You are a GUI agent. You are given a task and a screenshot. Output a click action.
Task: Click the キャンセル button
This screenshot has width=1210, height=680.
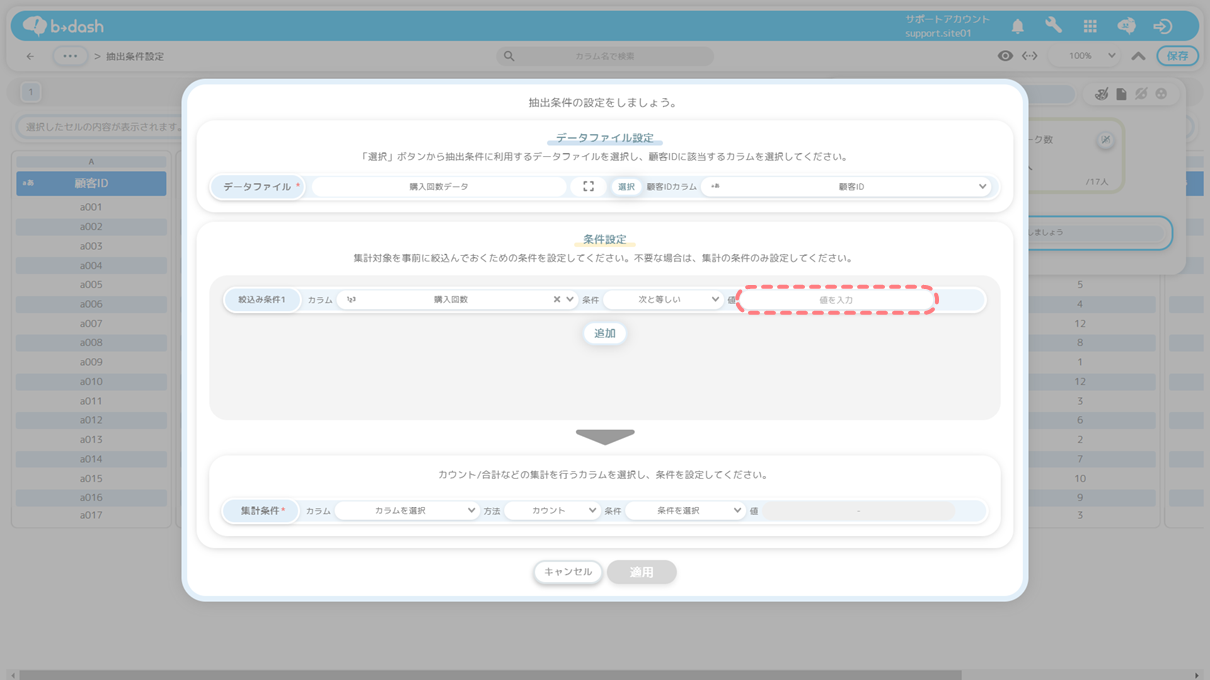click(568, 572)
